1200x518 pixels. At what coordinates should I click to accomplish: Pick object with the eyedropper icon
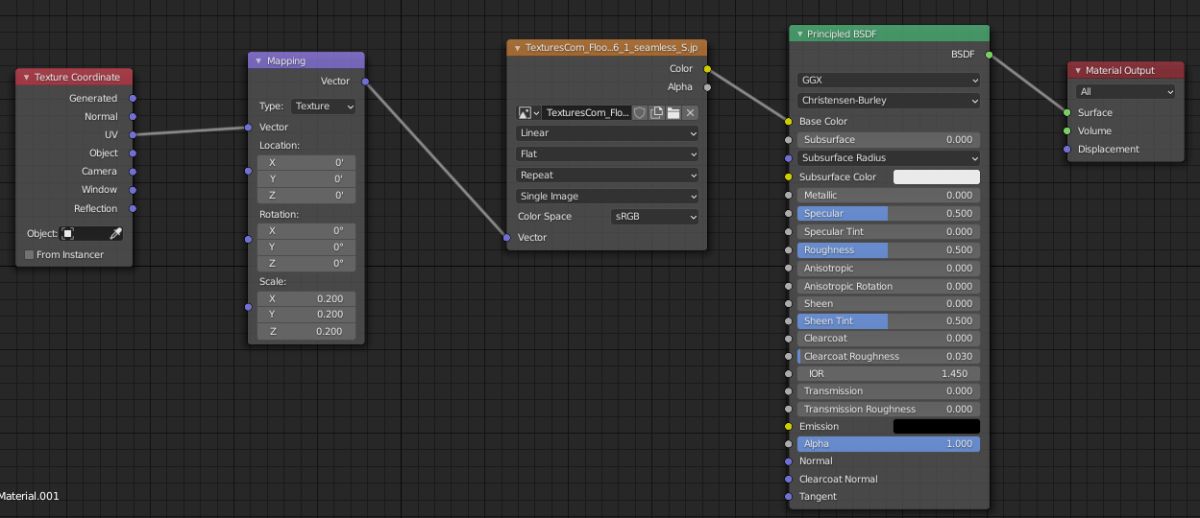pos(115,233)
